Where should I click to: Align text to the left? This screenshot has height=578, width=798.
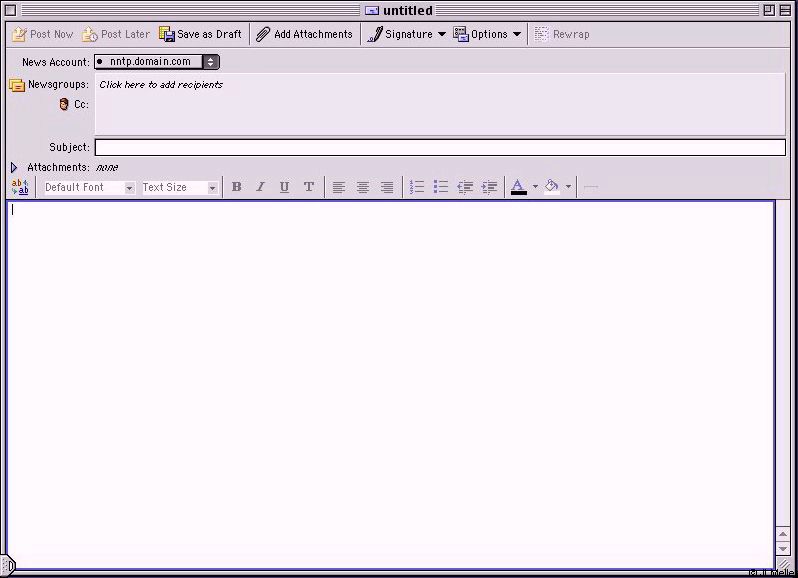339,187
